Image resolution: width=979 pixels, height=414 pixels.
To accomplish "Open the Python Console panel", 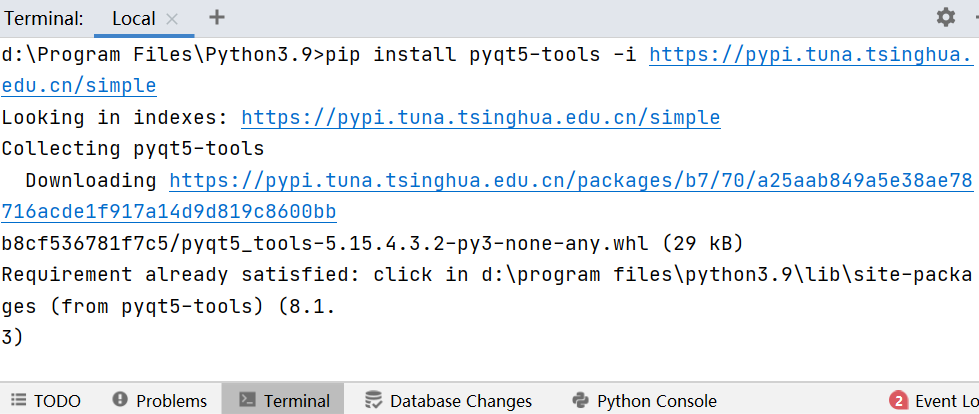I will click(x=645, y=400).
